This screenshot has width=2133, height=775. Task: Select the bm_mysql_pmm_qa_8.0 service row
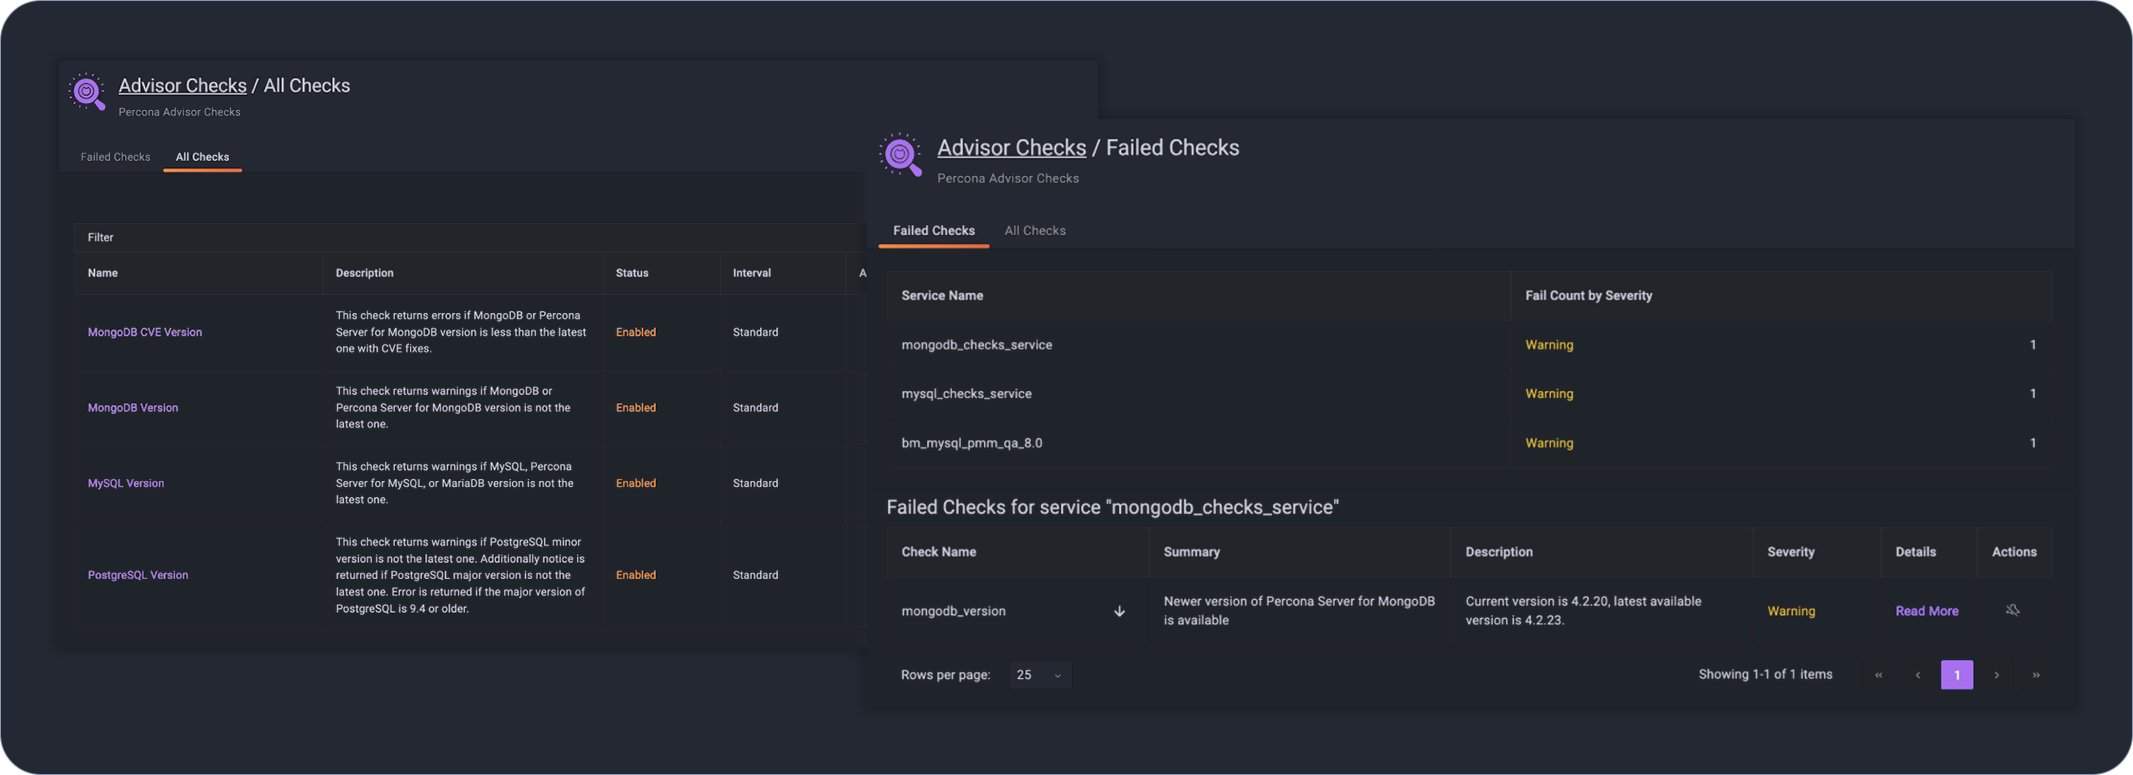1469,443
